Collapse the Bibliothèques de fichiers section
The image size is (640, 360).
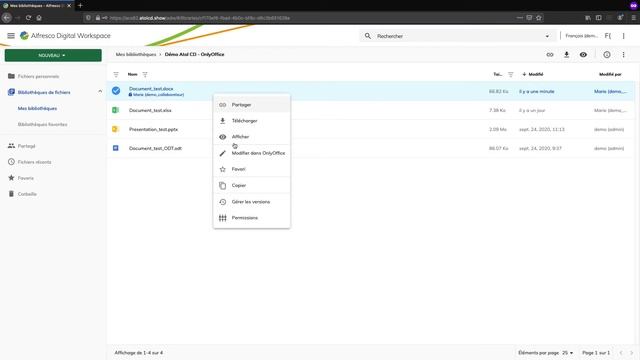pos(100,92)
